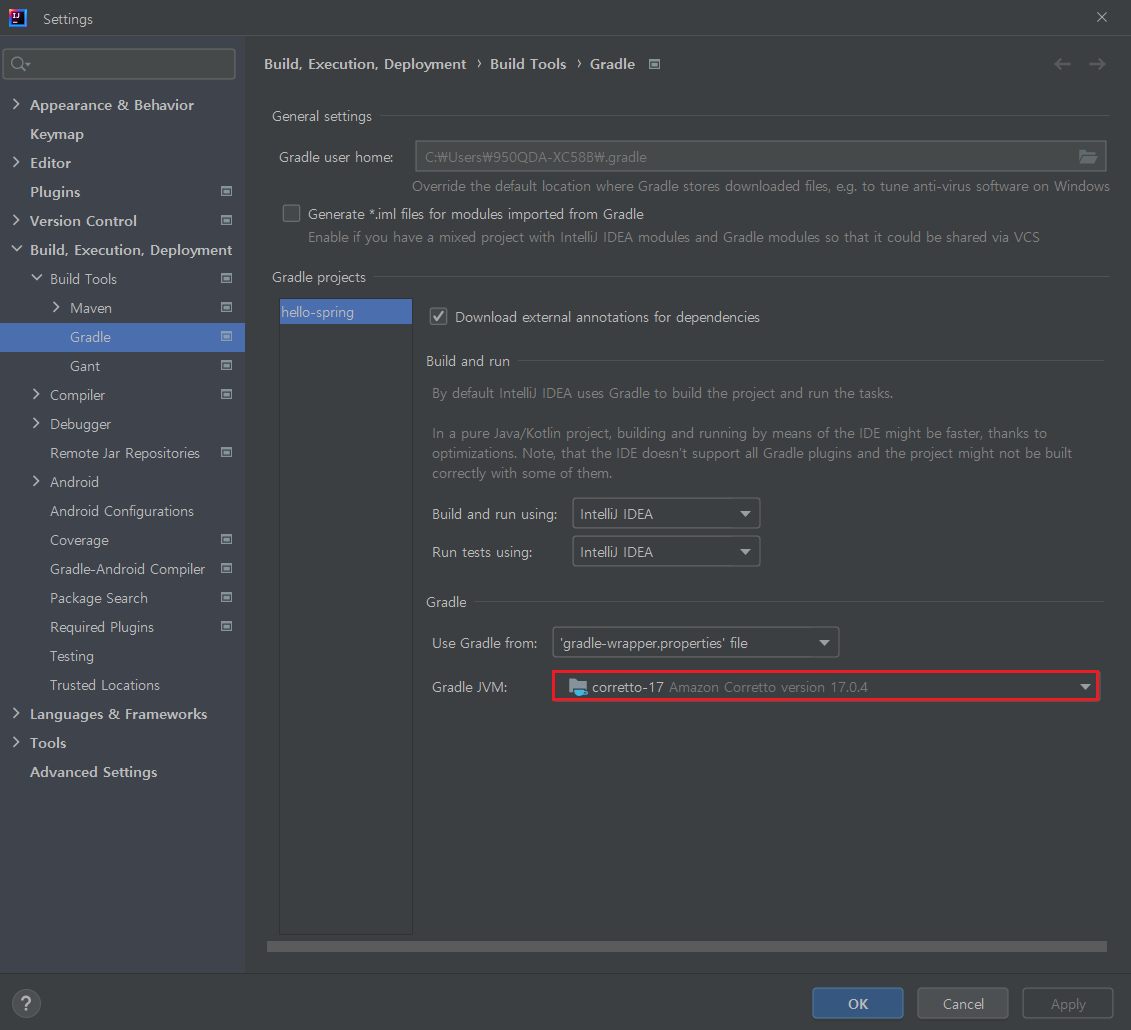The height and width of the screenshot is (1030, 1131).
Task: Select Keymap in settings tree
Action: point(57,134)
